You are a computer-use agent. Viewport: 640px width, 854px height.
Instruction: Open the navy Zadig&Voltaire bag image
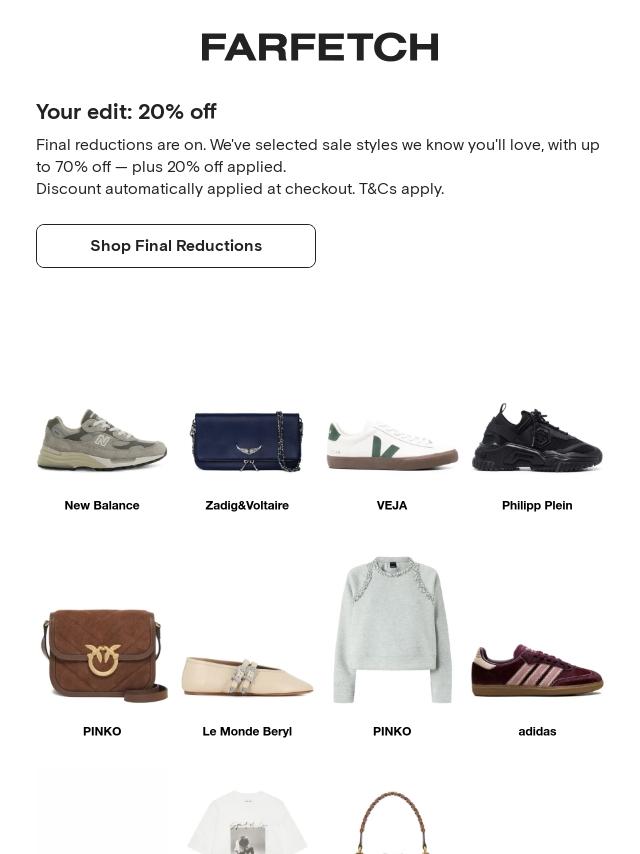(x=247, y=441)
